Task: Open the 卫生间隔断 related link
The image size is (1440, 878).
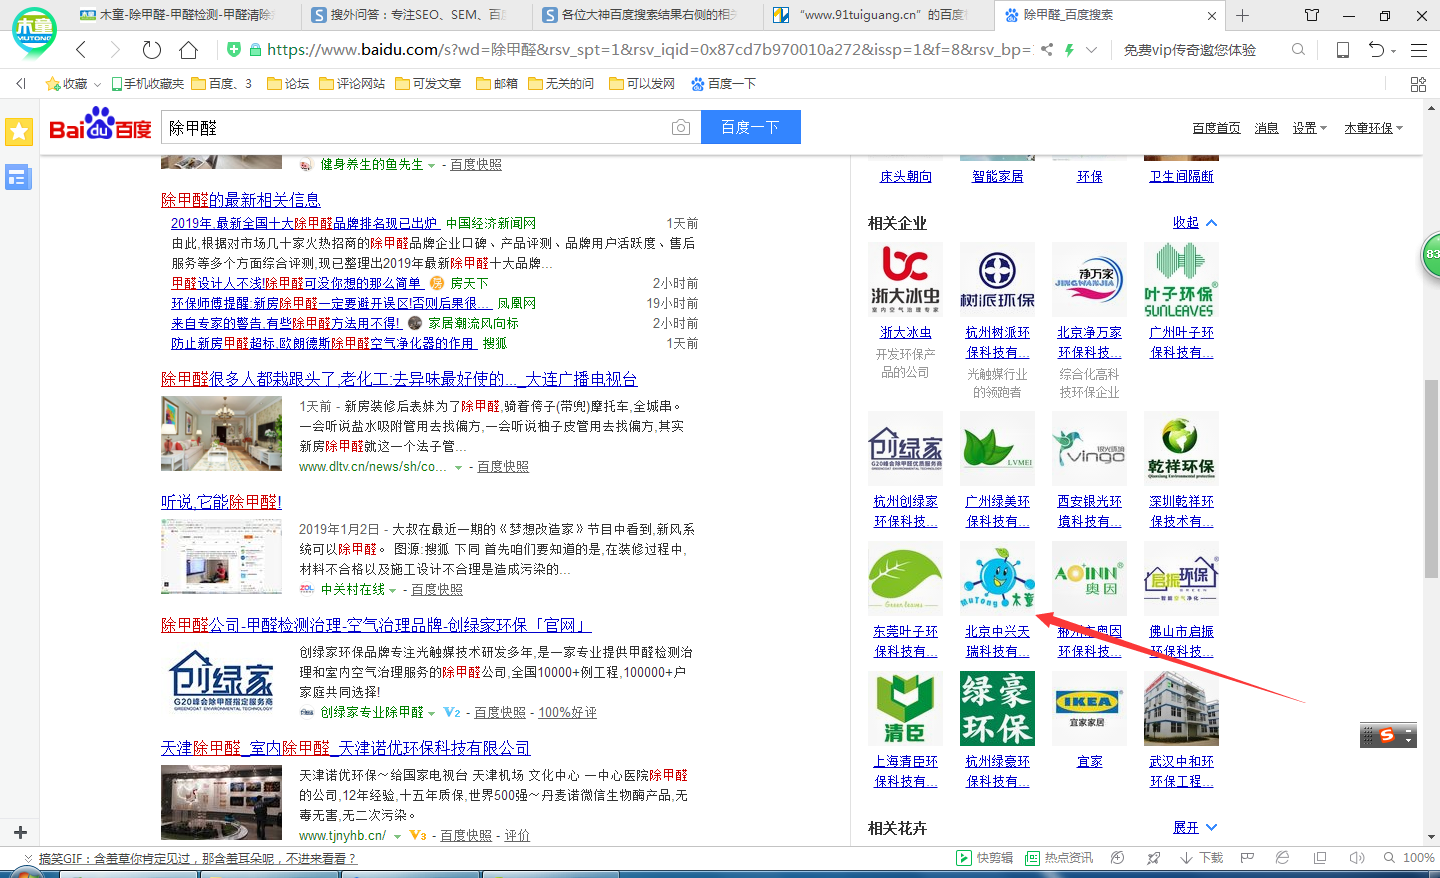Action: click(x=1181, y=176)
